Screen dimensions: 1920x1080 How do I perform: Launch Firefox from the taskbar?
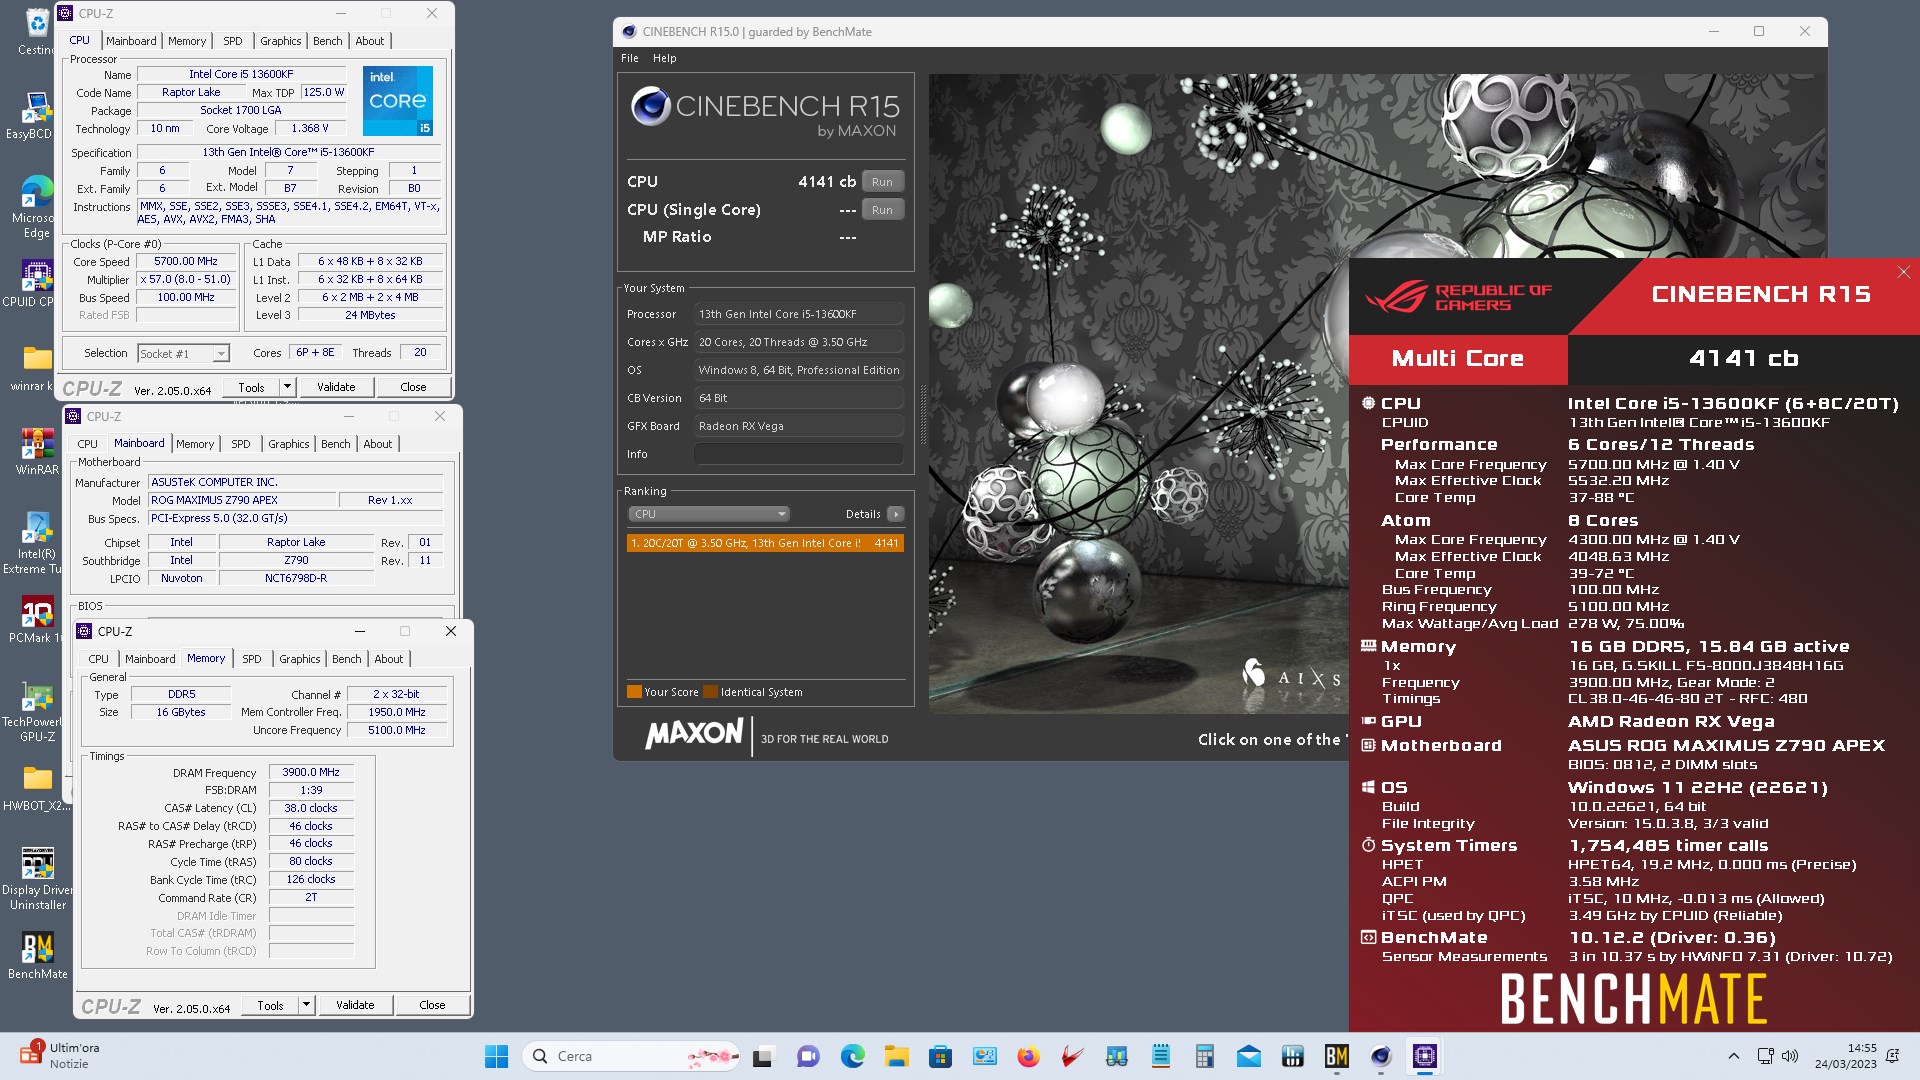pyautogui.click(x=1028, y=1056)
